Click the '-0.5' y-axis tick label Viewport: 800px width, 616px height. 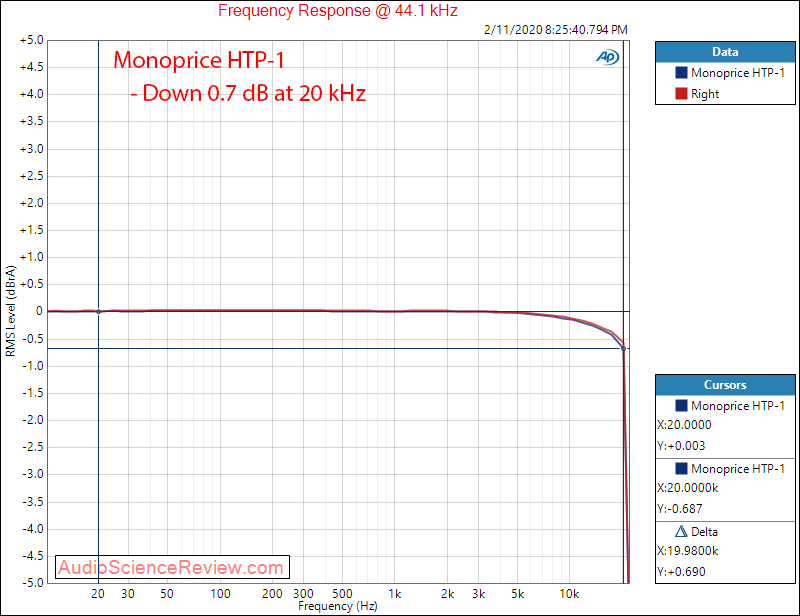[x=33, y=338]
